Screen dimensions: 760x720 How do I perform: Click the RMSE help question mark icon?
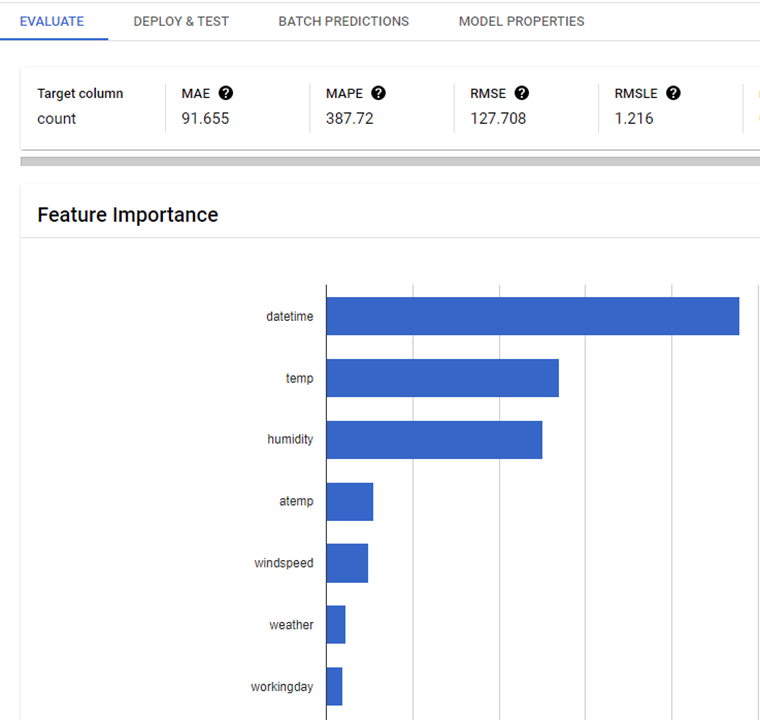[522, 93]
